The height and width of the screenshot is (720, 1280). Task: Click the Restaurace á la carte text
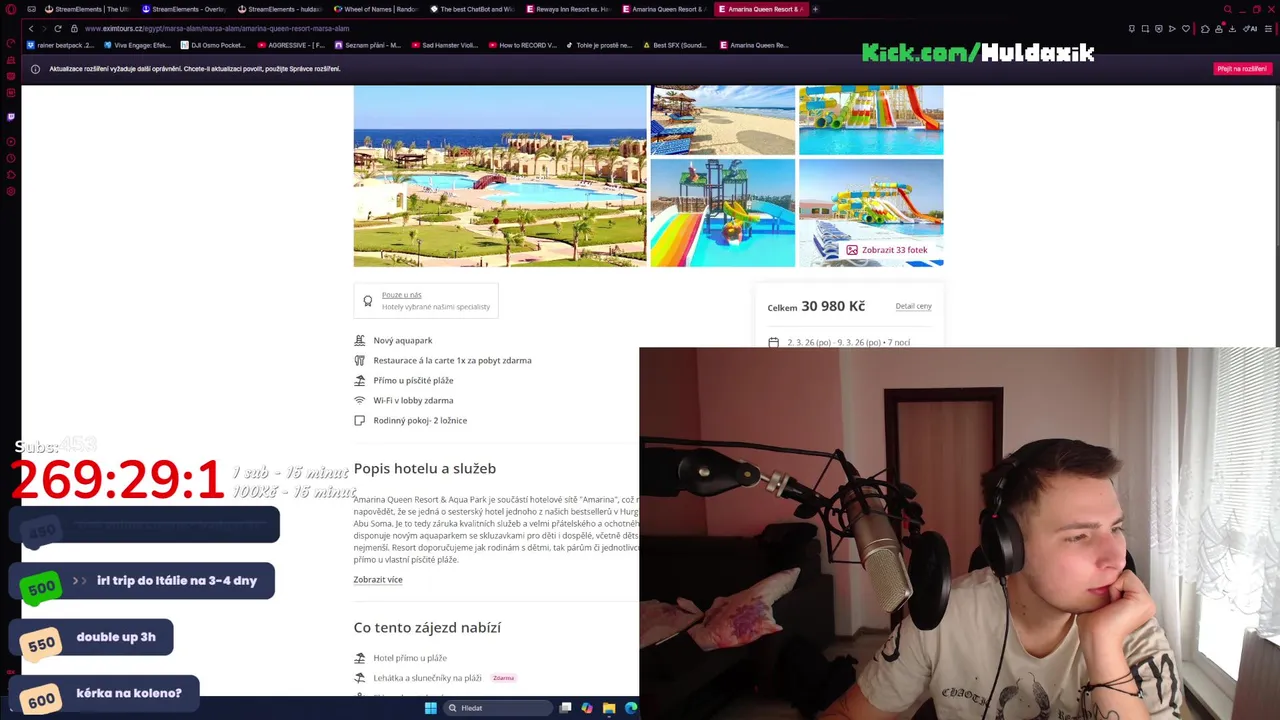pos(452,360)
